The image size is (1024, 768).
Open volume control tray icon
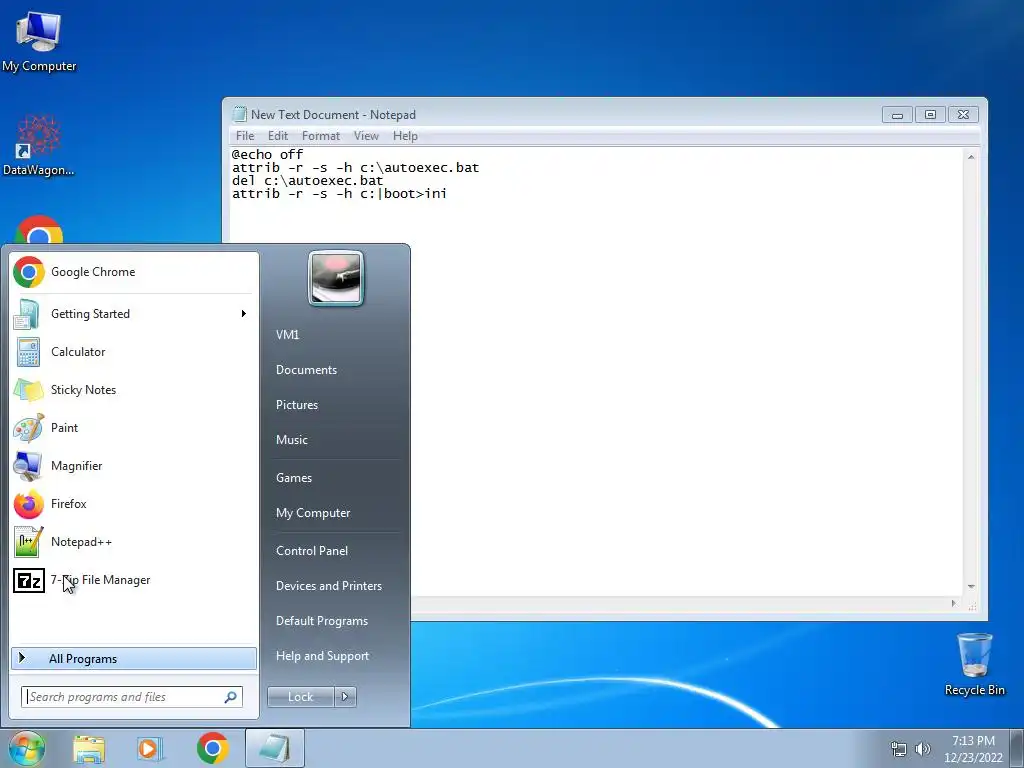coord(922,749)
